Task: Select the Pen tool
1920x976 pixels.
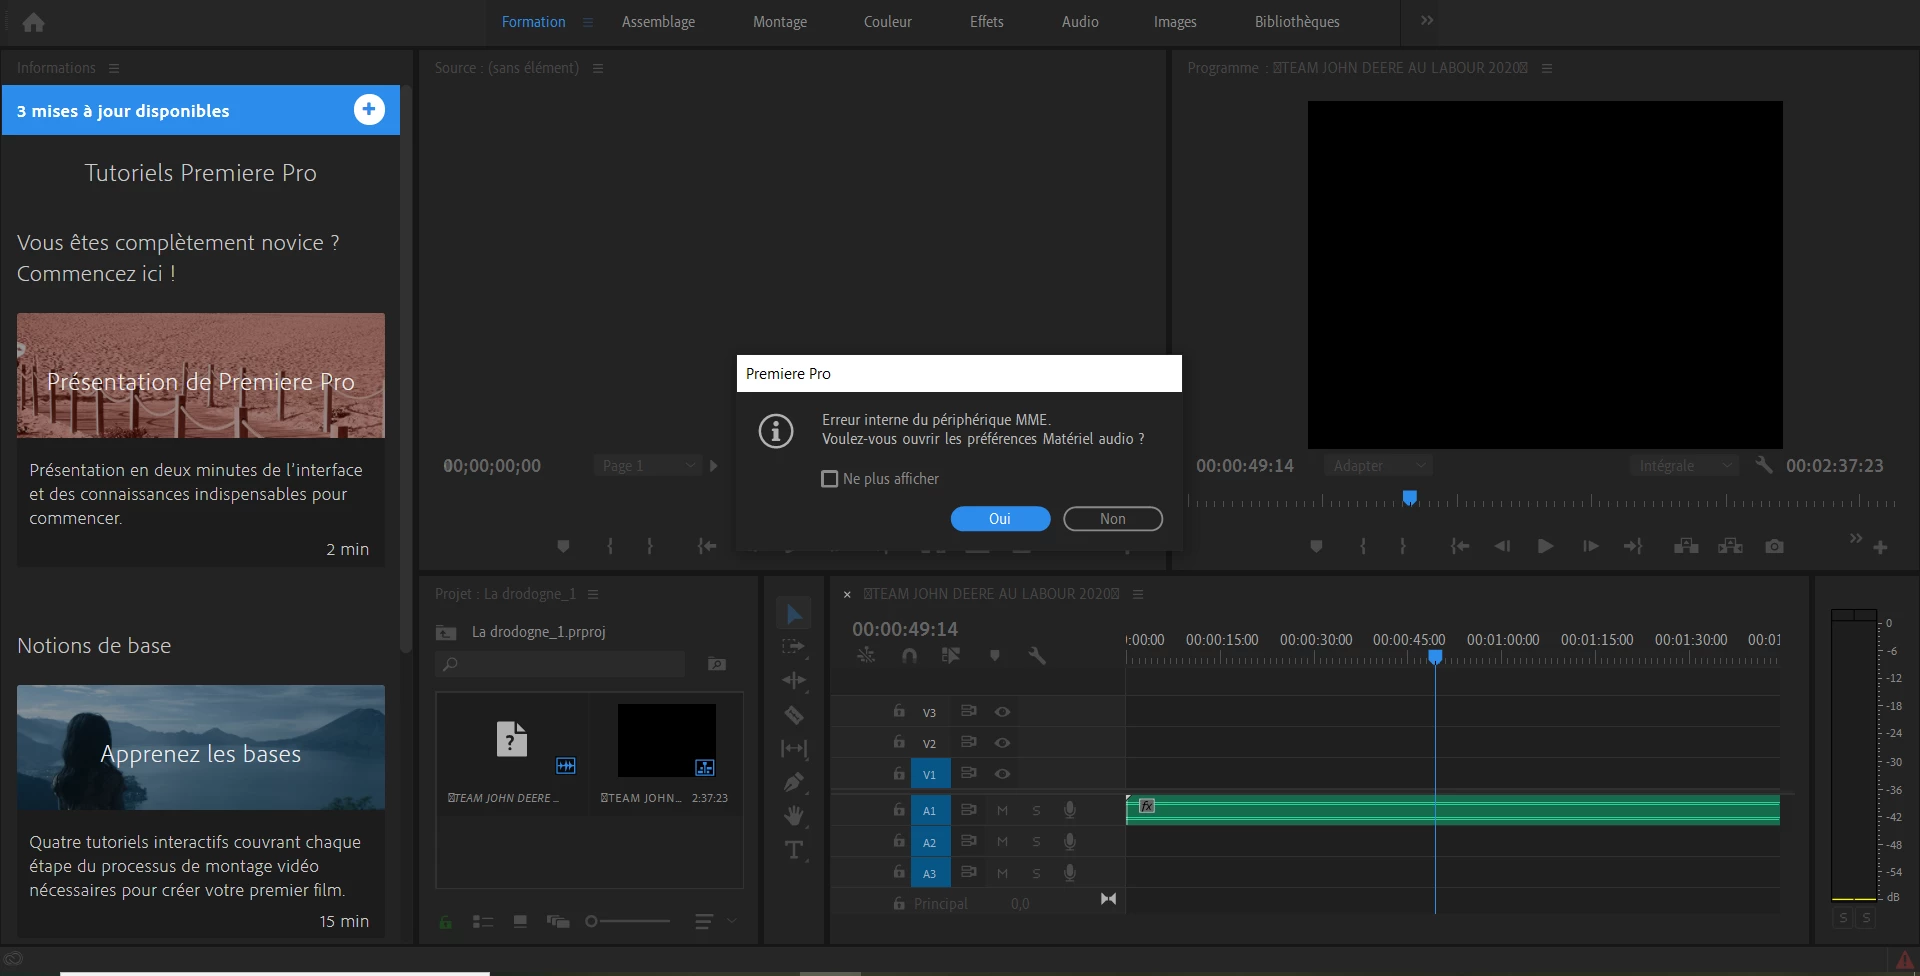Action: [794, 782]
